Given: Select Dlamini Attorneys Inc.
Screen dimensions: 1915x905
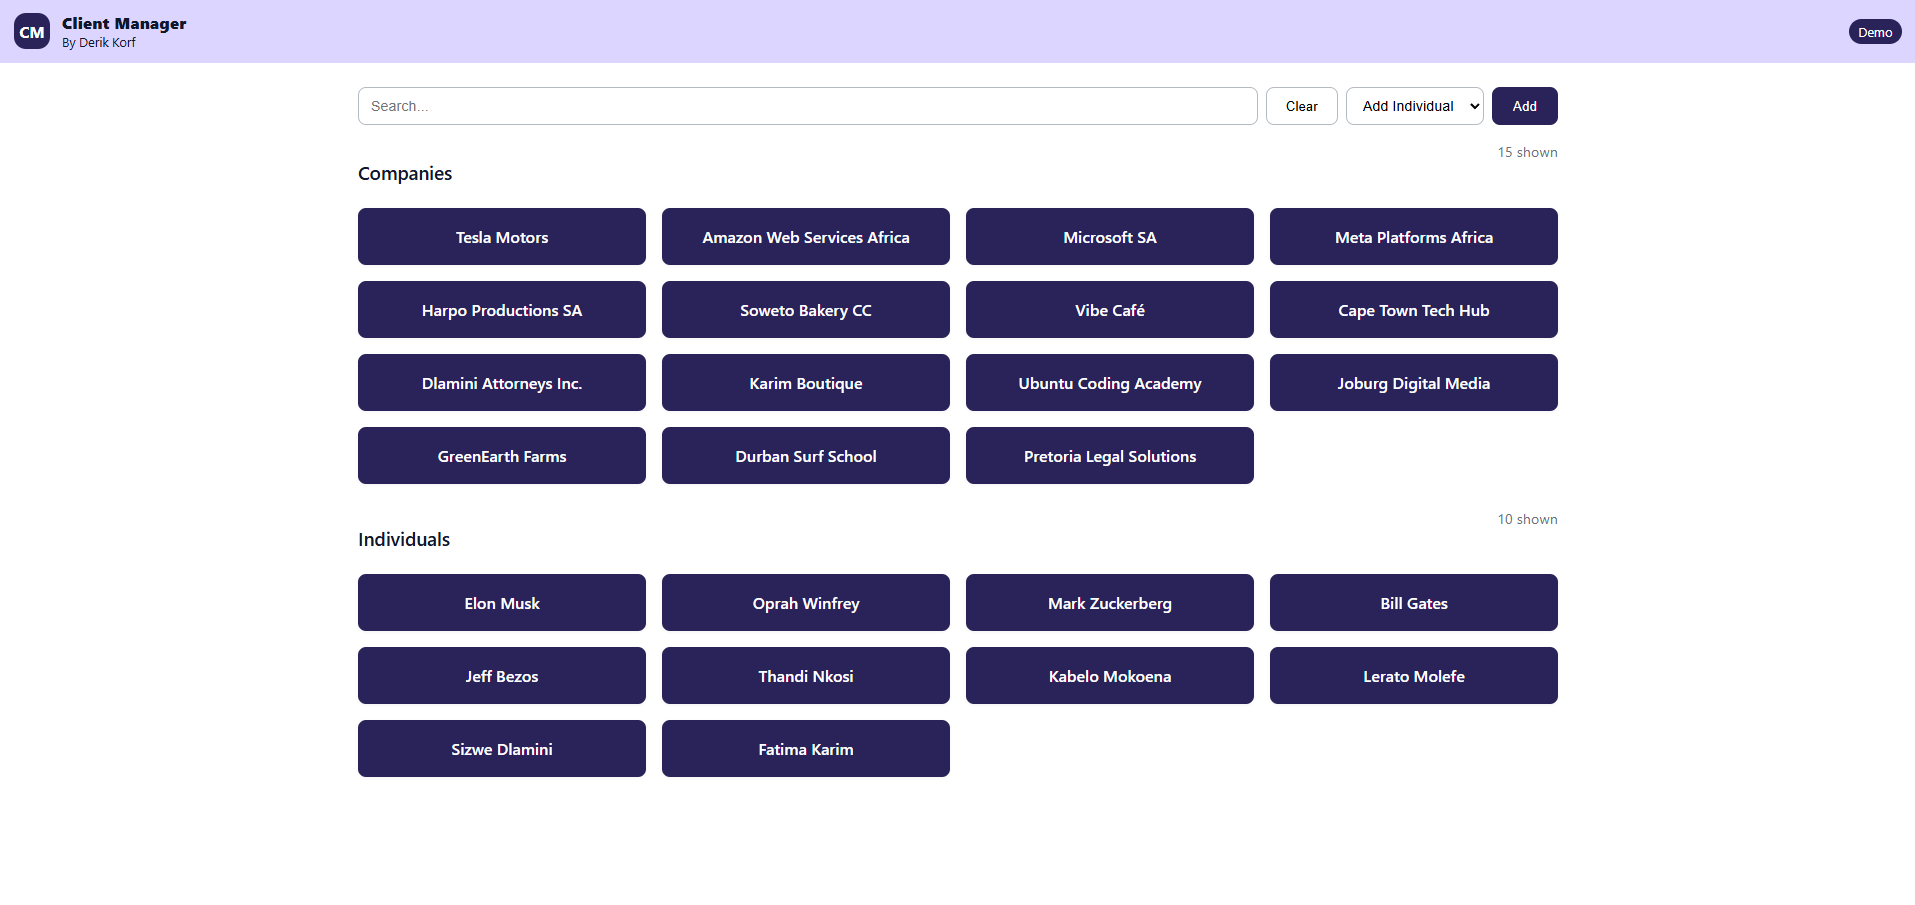Looking at the screenshot, I should 502,383.
